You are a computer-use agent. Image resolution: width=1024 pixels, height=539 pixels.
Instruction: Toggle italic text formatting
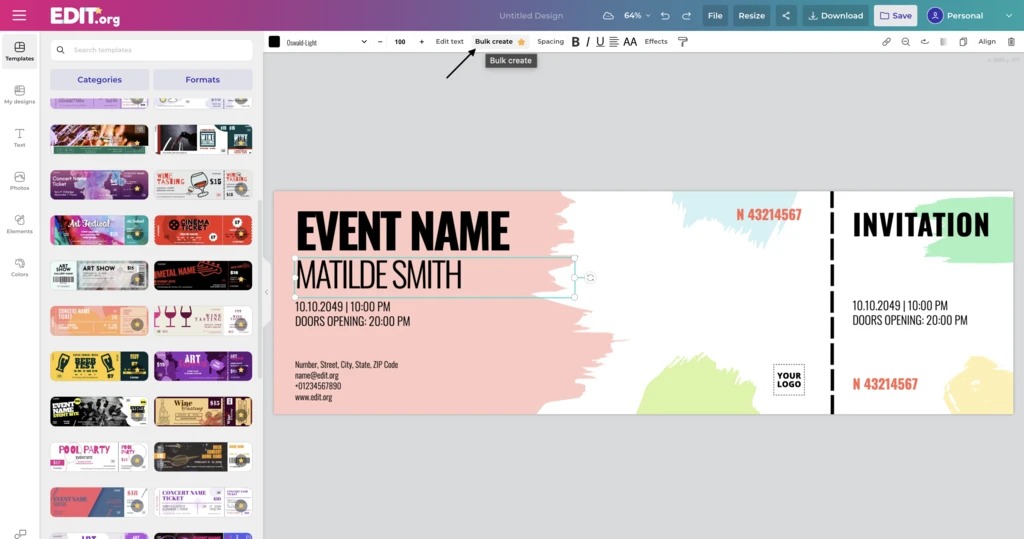click(x=587, y=42)
